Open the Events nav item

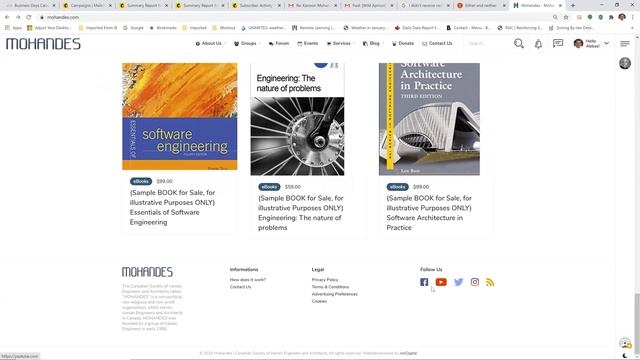click(308, 43)
